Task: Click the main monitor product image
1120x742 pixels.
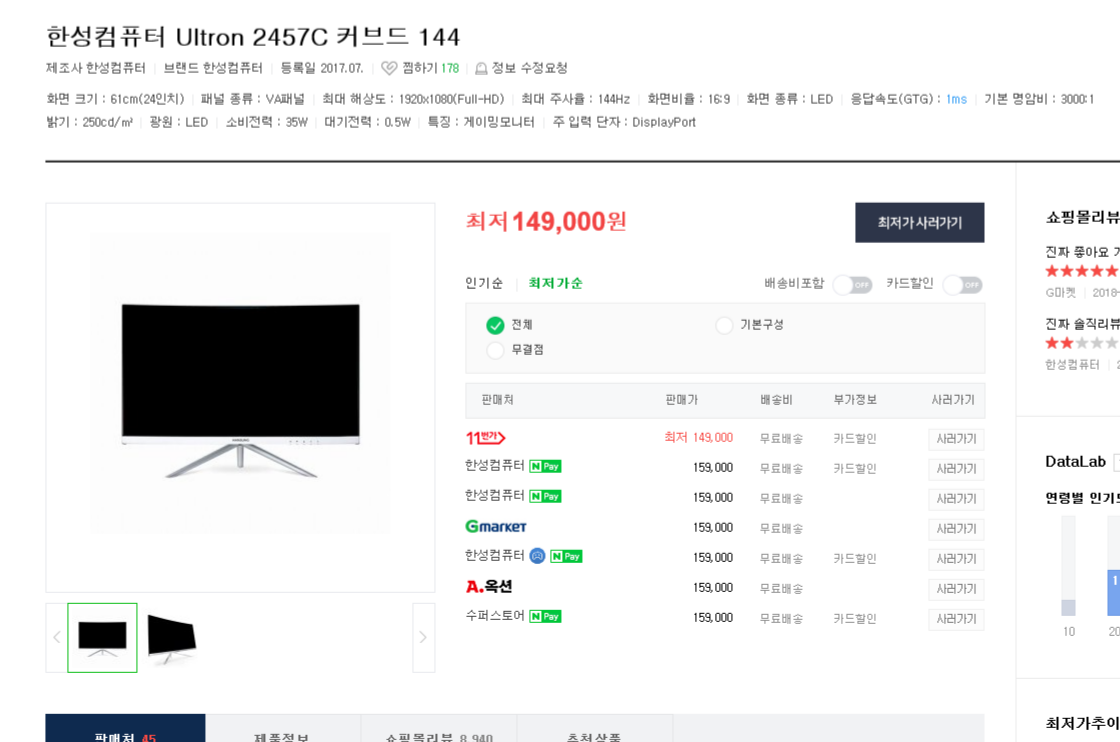Action: pyautogui.click(x=241, y=398)
